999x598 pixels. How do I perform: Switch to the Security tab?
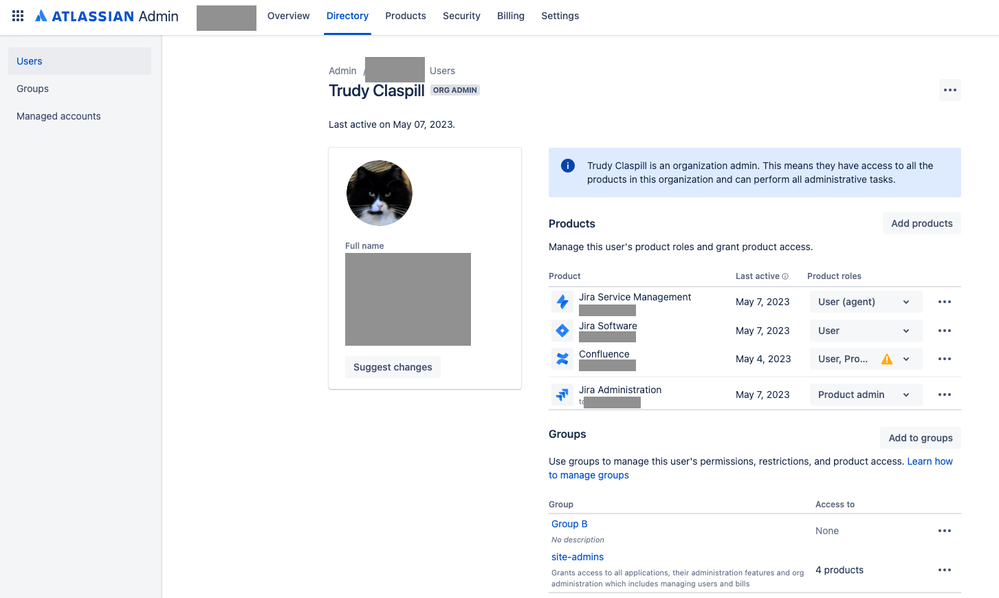pos(461,16)
